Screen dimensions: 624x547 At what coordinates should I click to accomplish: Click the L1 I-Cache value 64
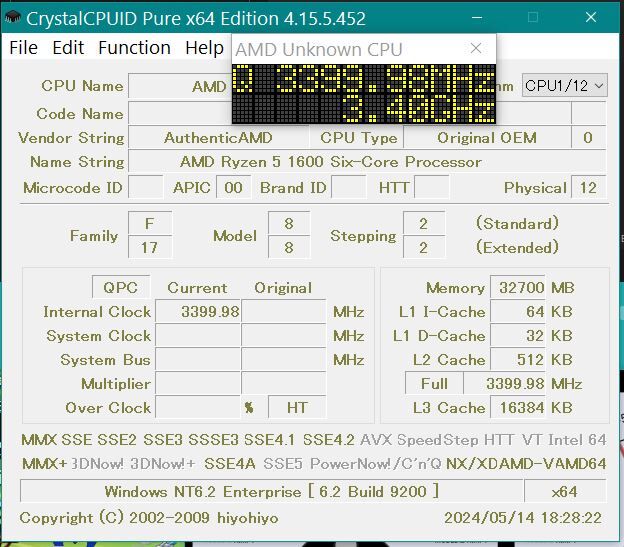[518, 311]
